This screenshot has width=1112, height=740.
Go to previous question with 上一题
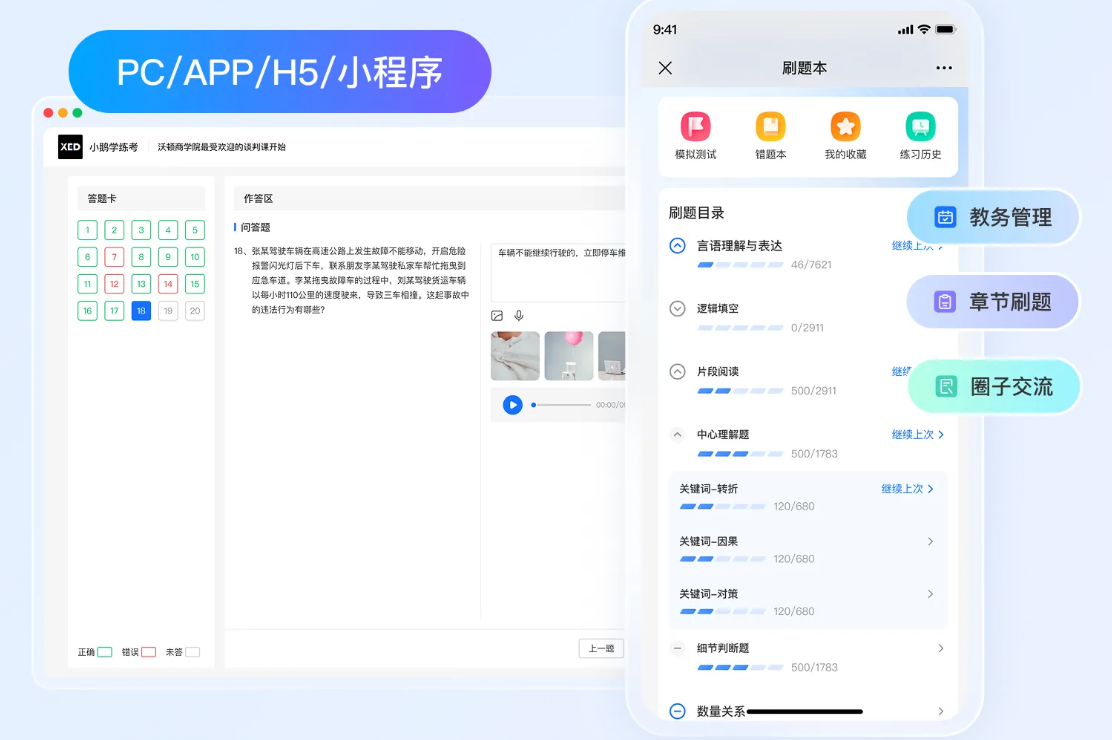click(601, 648)
